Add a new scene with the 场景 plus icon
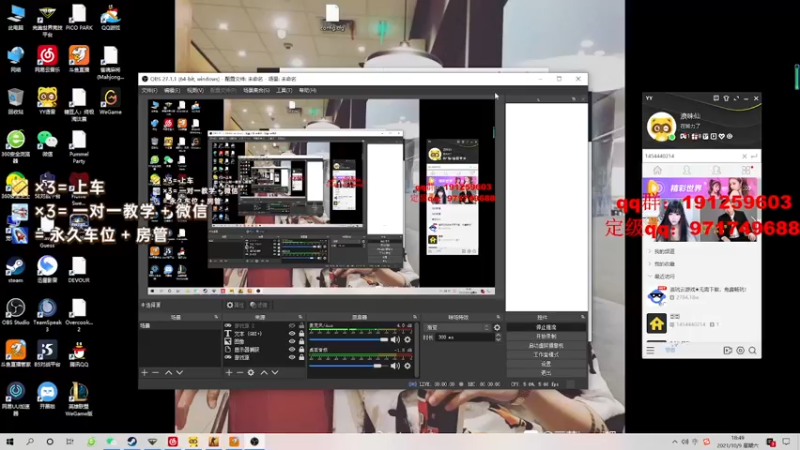800x450 pixels. tap(144, 373)
